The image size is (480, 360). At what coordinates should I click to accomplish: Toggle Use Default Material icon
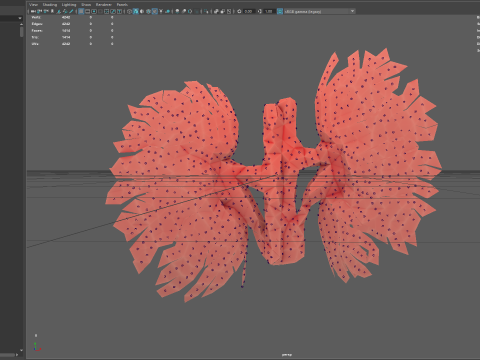142,11
